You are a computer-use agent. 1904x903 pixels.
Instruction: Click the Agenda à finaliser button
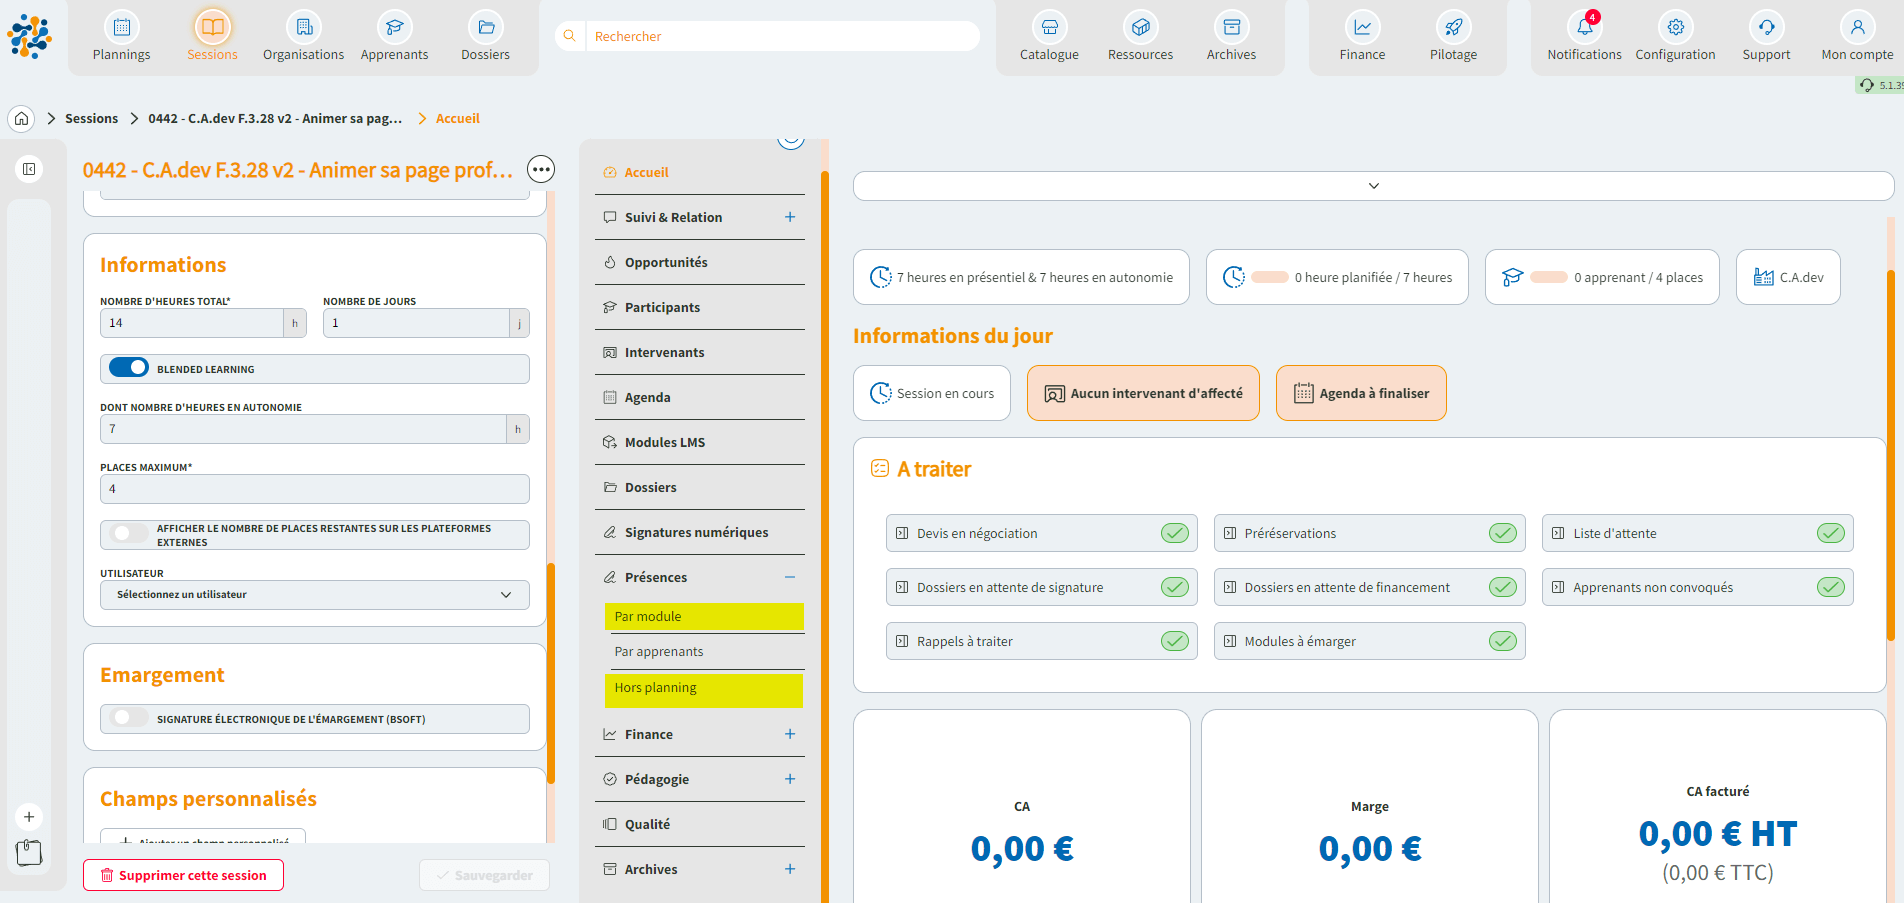click(1361, 393)
